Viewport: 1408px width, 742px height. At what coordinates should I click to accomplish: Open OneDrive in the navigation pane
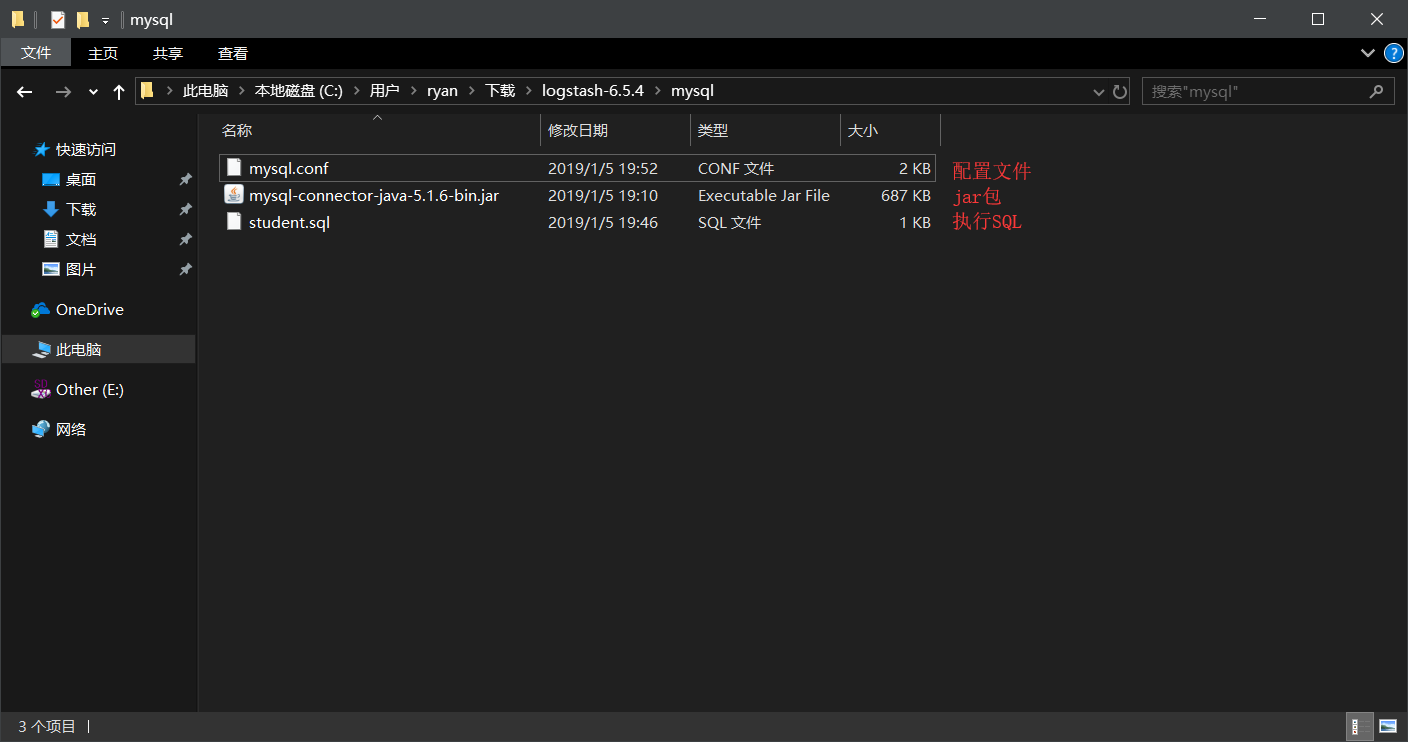[89, 310]
